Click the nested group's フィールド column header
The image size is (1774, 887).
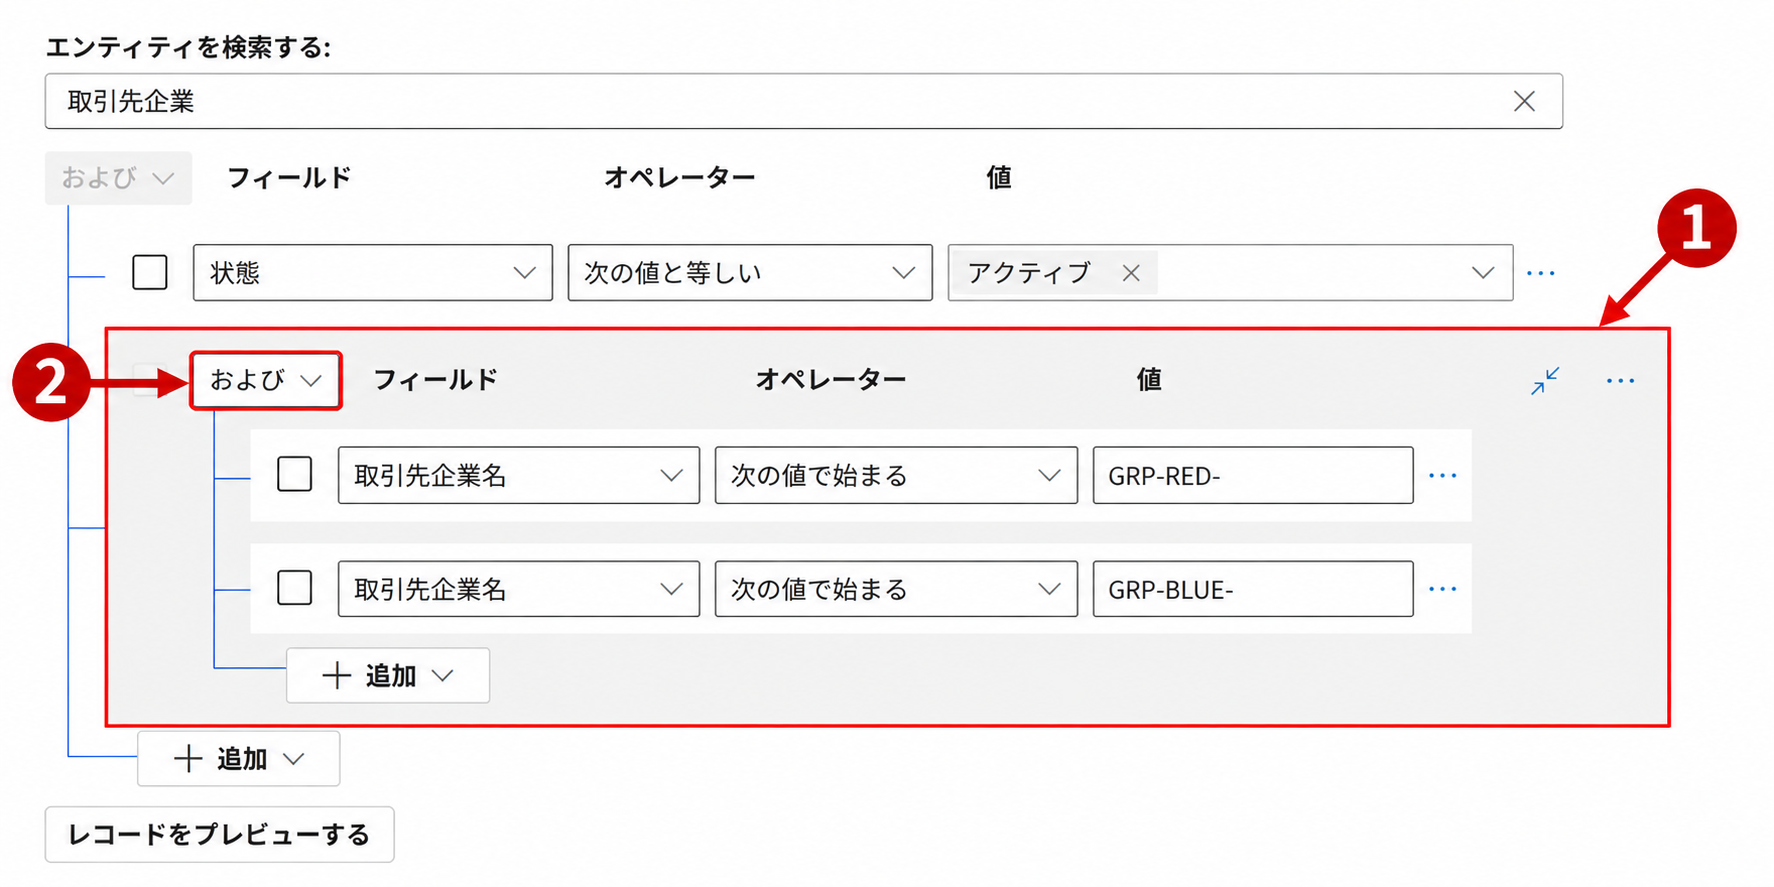(x=436, y=380)
